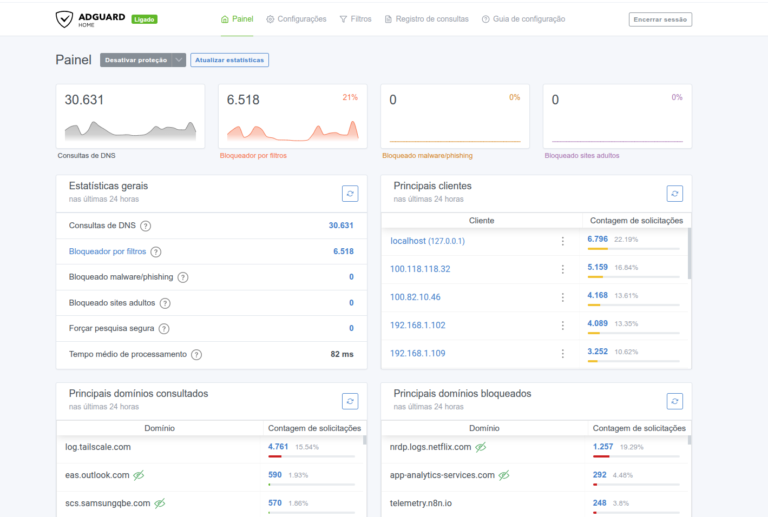Image resolution: width=768 pixels, height=517 pixels.
Task: Click the 4.761 count for log.tailscale.com
Action: [278, 446]
